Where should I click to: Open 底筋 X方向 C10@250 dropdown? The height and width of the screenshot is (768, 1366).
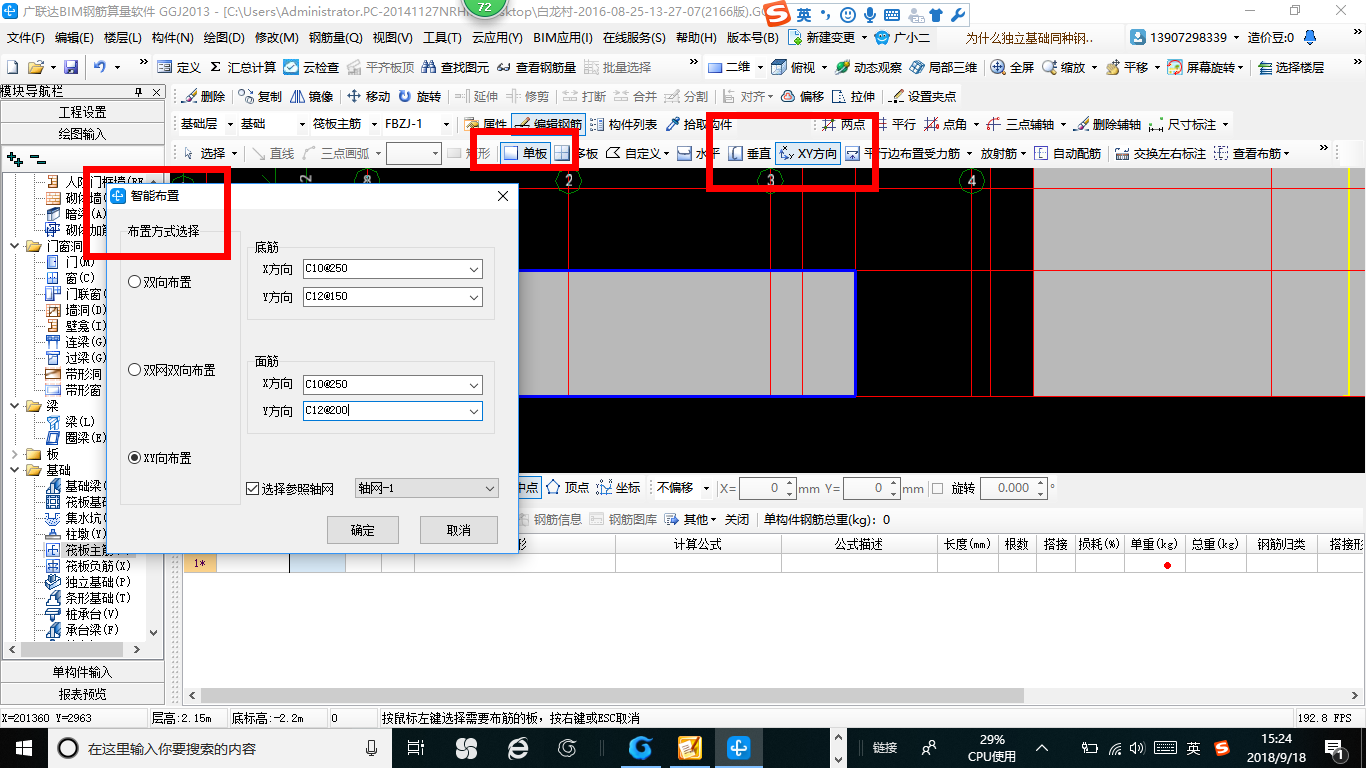pos(473,269)
